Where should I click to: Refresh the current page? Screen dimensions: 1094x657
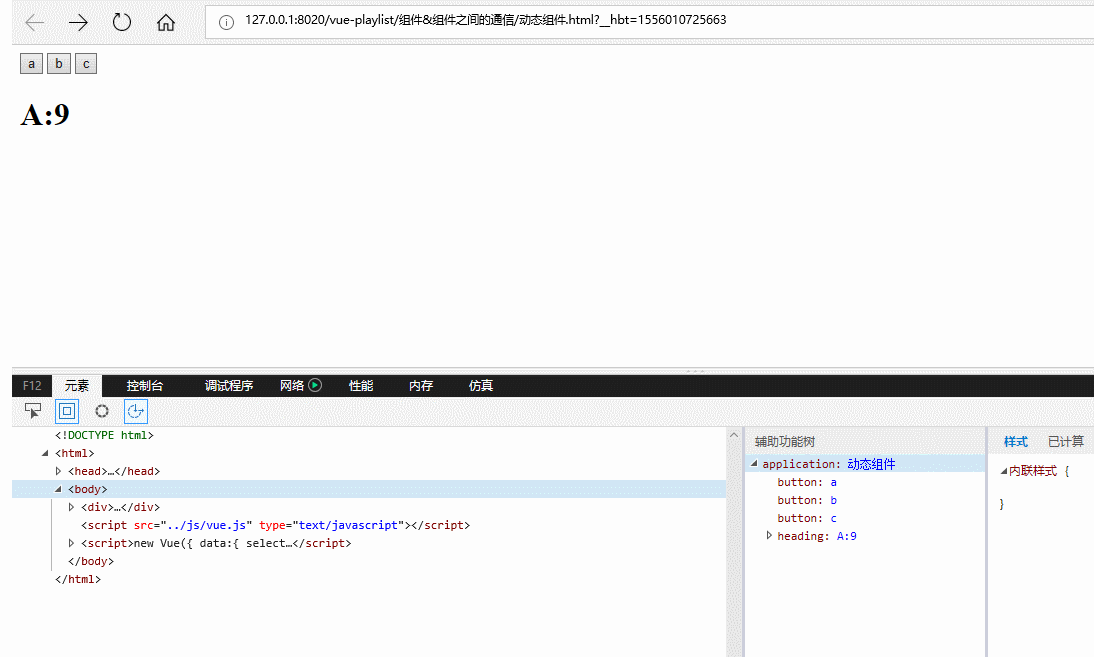tap(122, 22)
